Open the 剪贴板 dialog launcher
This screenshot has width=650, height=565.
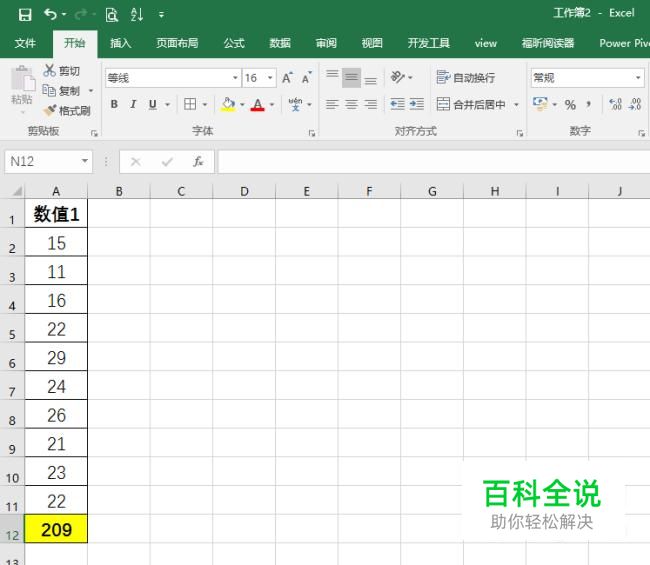point(95,133)
